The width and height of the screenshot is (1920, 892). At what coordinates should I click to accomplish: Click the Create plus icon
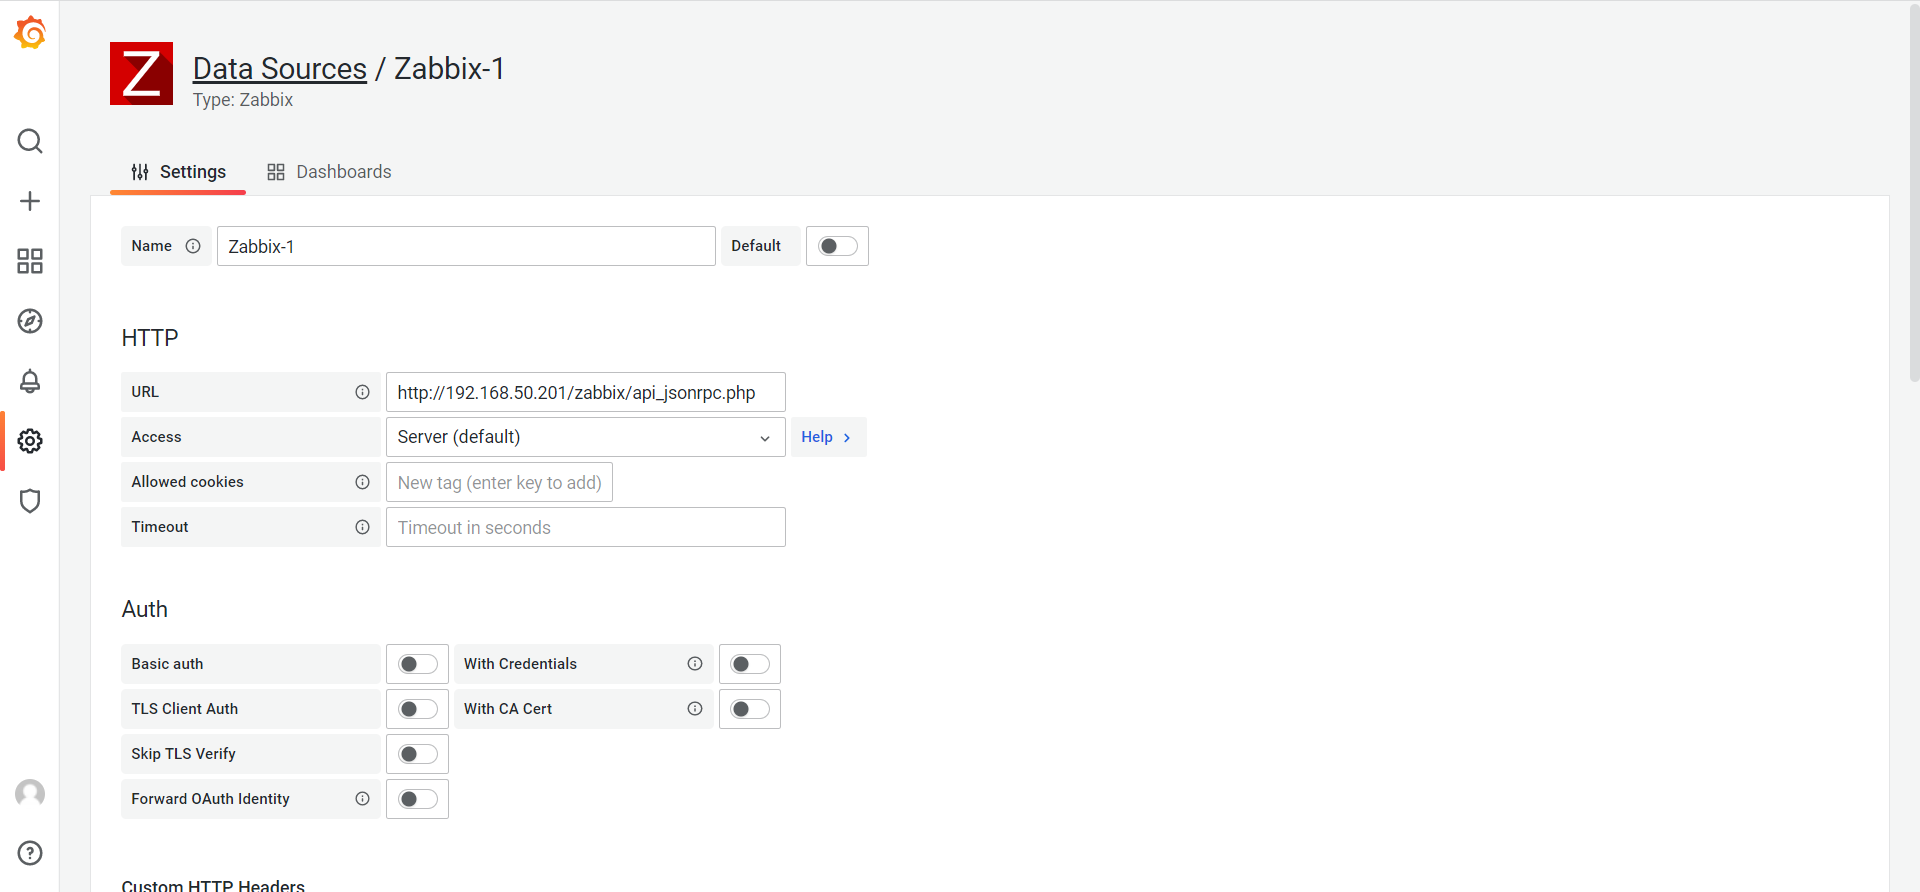click(30, 201)
